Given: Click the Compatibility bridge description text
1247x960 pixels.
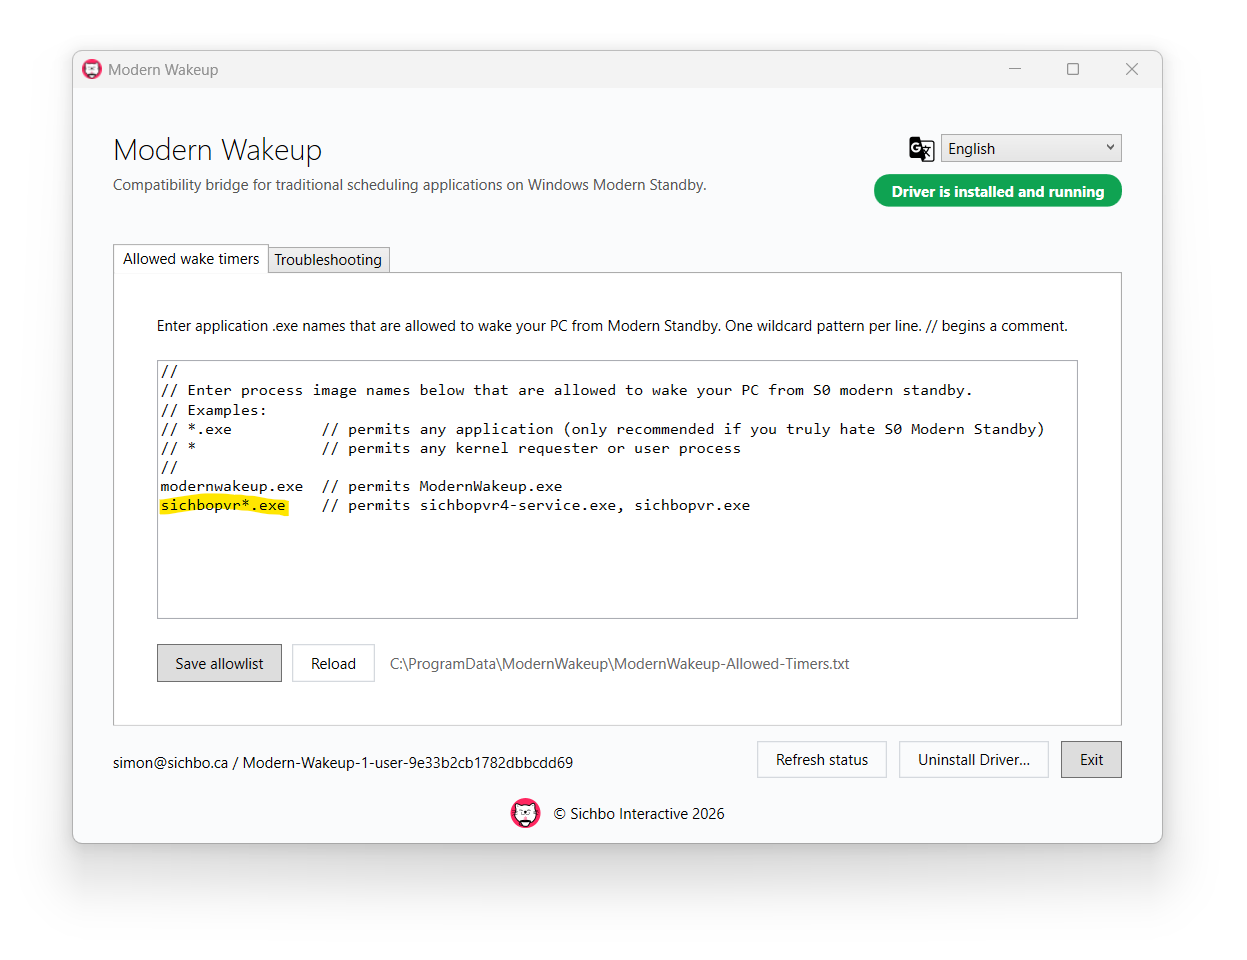Looking at the screenshot, I should coord(410,185).
